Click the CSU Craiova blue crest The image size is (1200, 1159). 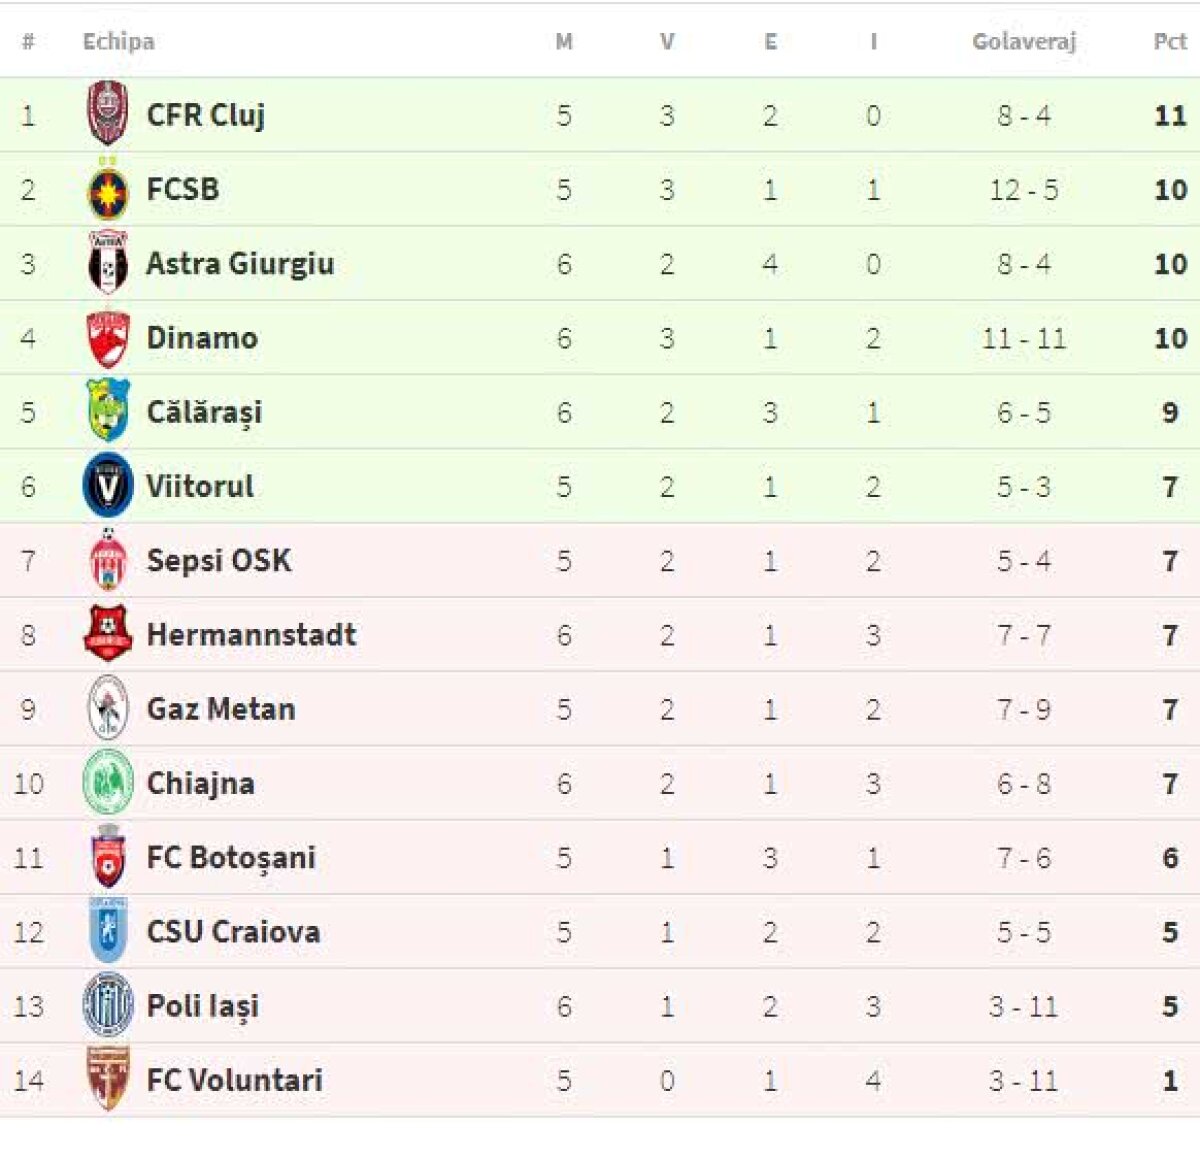click(x=107, y=931)
